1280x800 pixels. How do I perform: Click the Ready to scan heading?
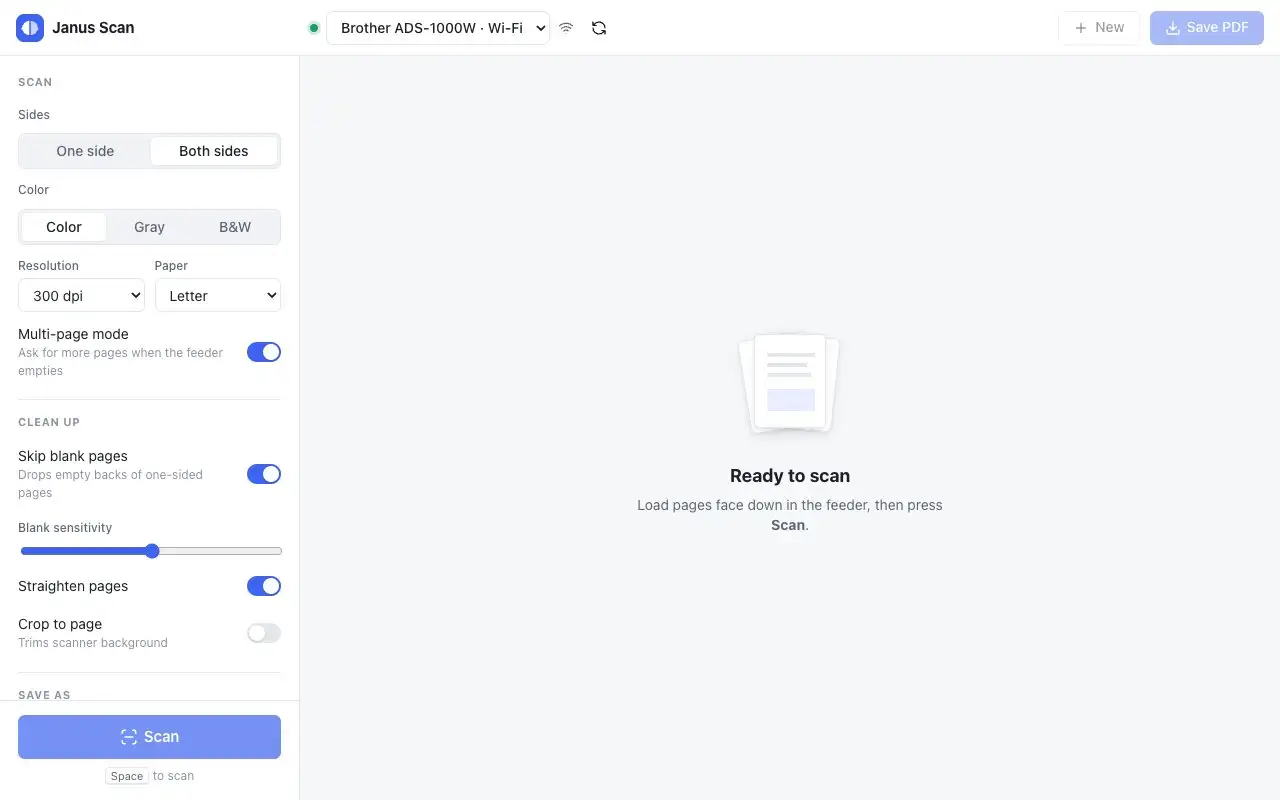pyautogui.click(x=790, y=476)
